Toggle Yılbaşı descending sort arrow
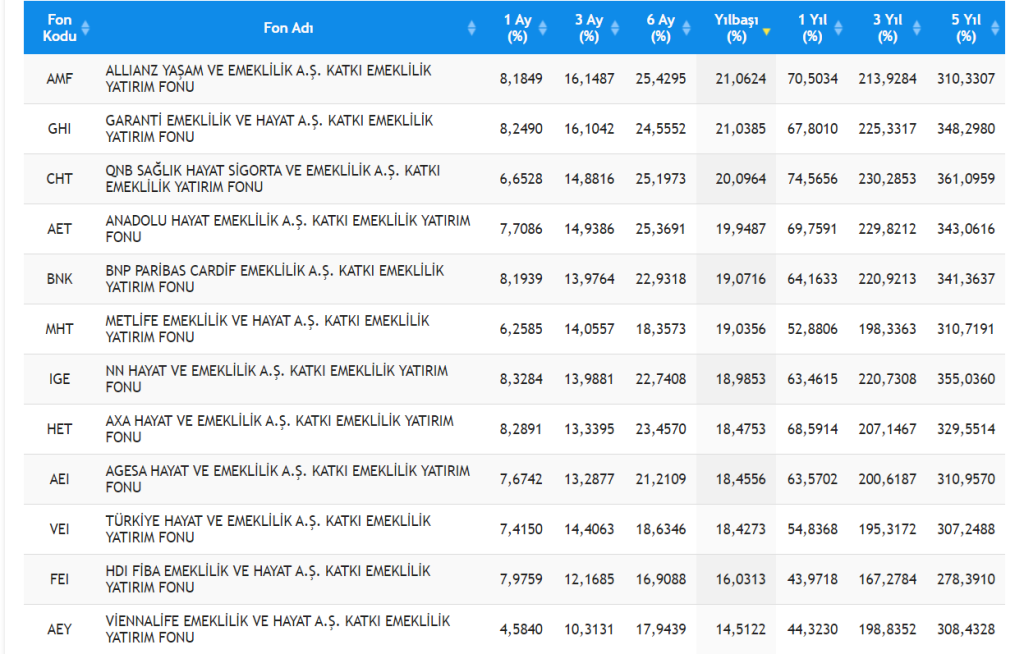 (x=766, y=31)
